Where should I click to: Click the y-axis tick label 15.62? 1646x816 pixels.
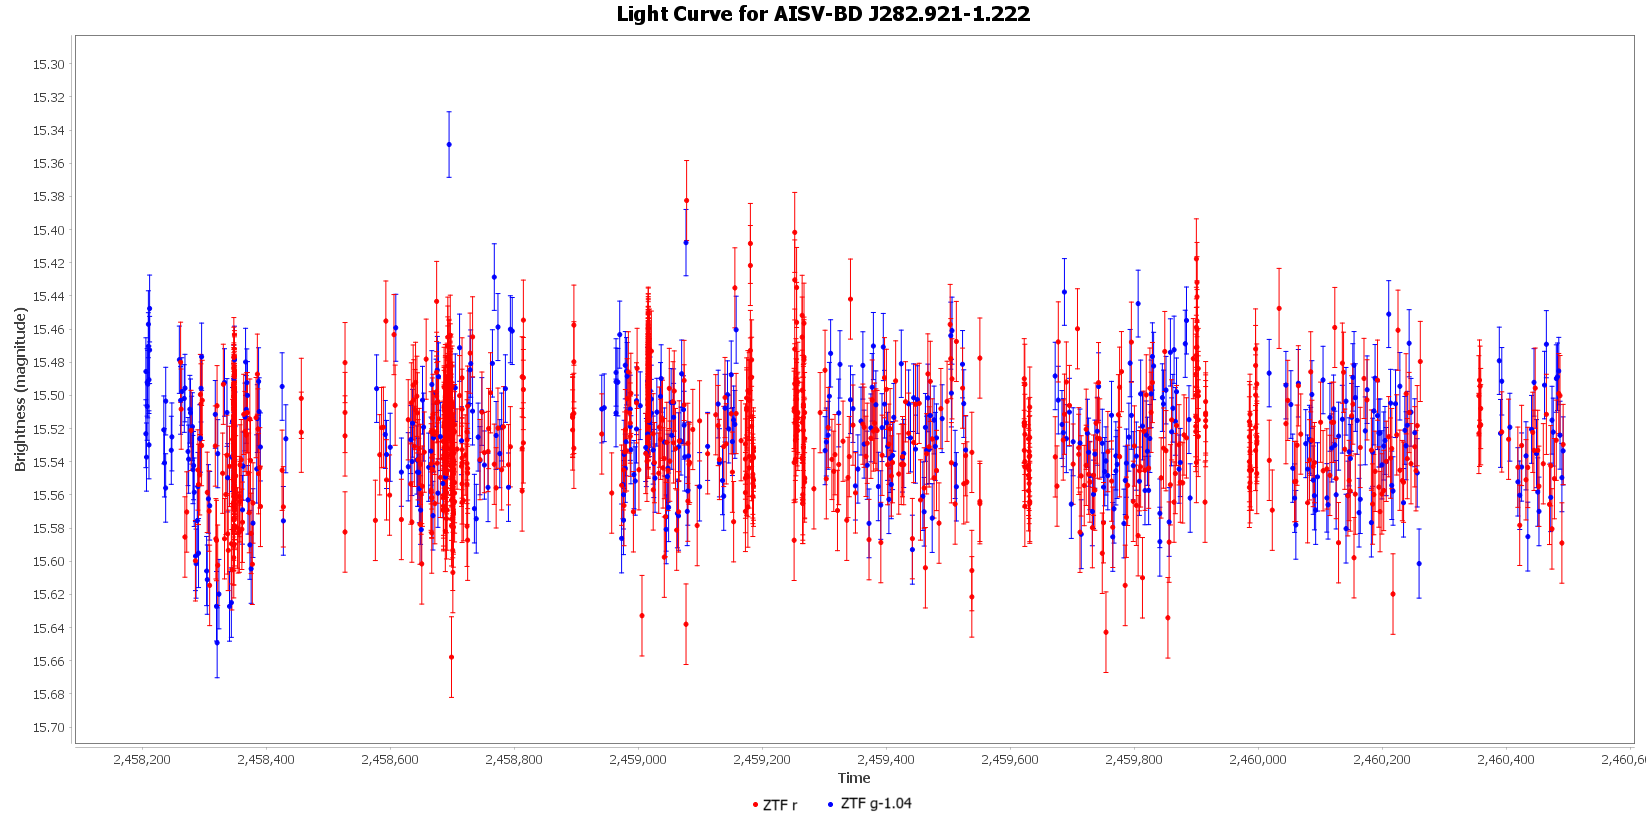pos(48,595)
